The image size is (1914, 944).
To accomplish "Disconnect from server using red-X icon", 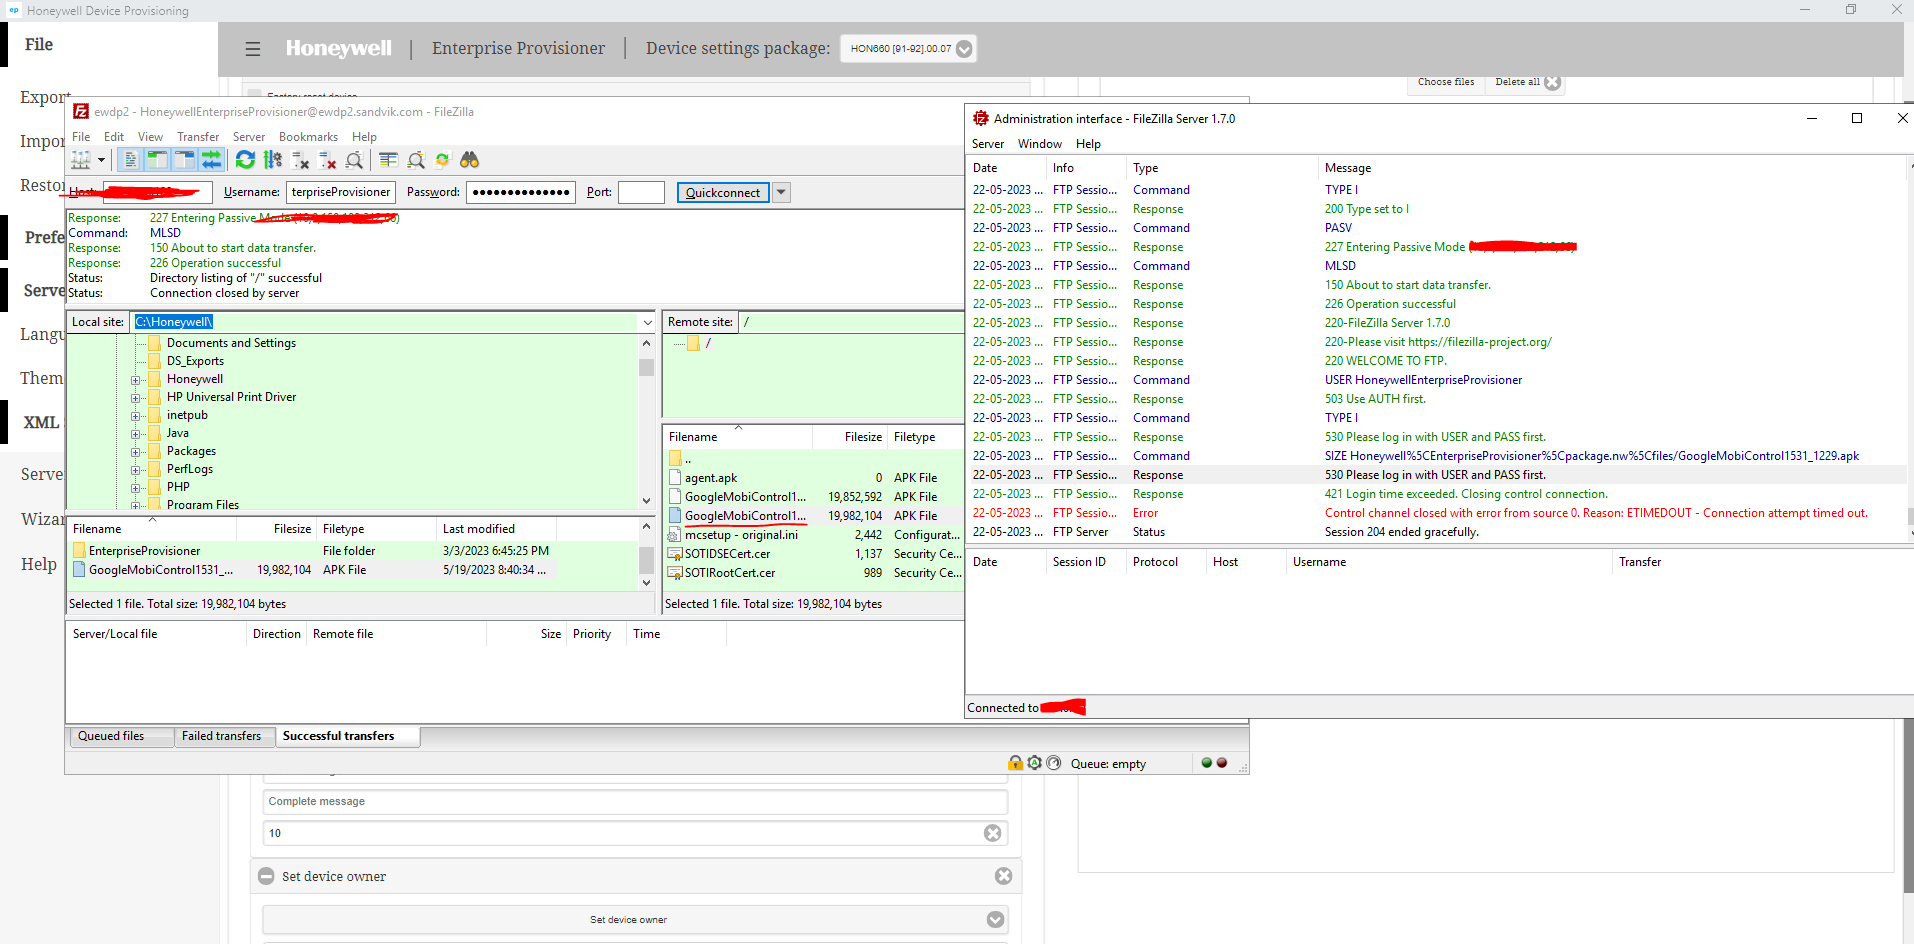I will coord(327,160).
